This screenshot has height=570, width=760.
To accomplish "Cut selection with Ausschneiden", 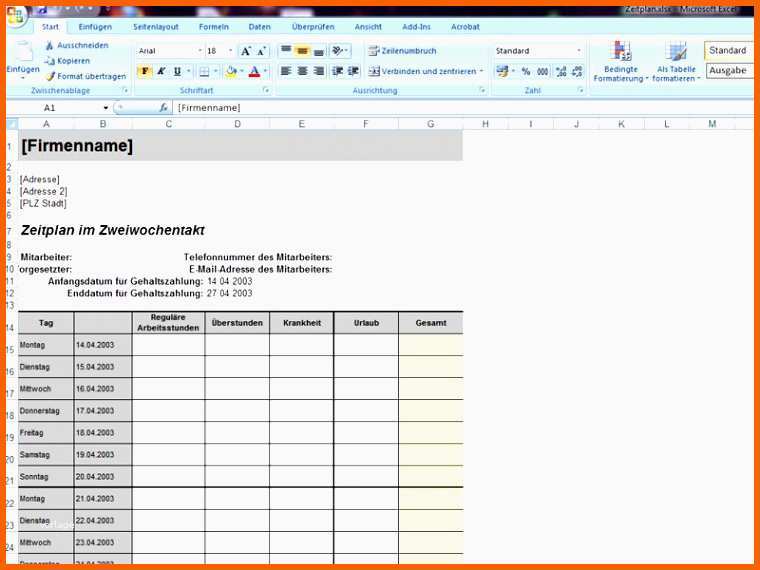I will click(77, 45).
